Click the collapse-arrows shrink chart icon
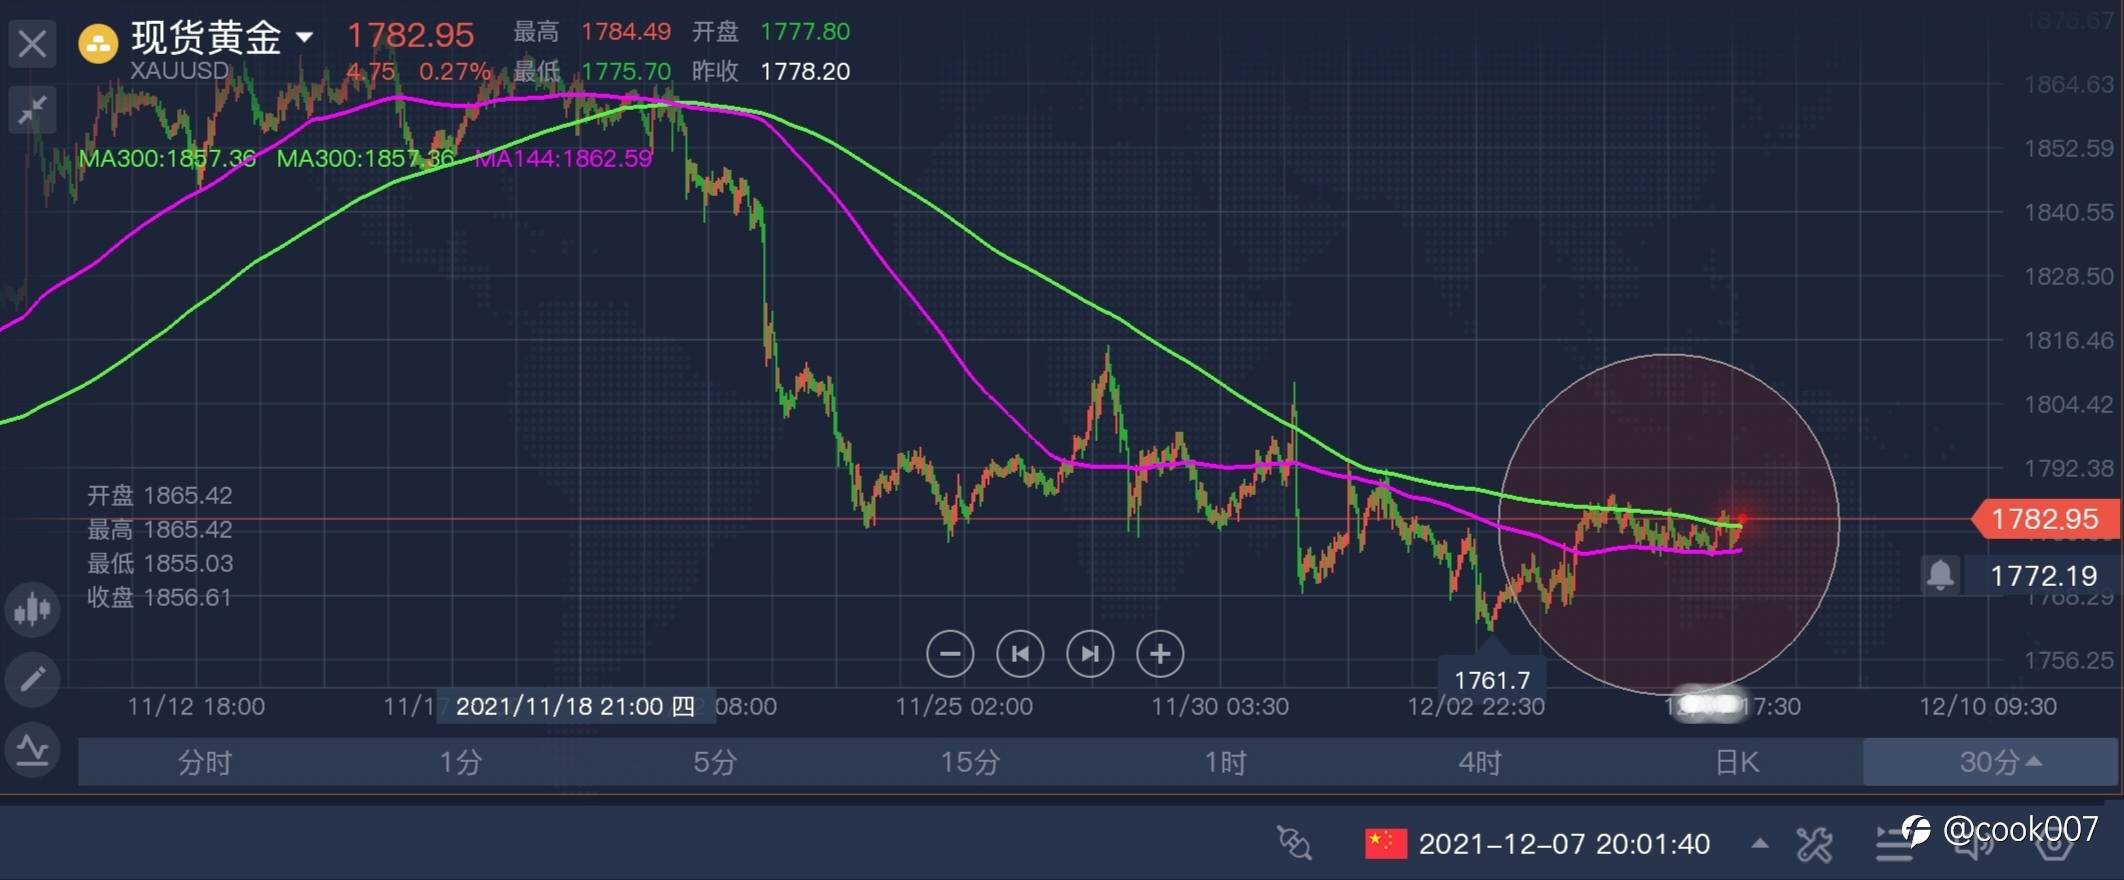 pos(32,109)
